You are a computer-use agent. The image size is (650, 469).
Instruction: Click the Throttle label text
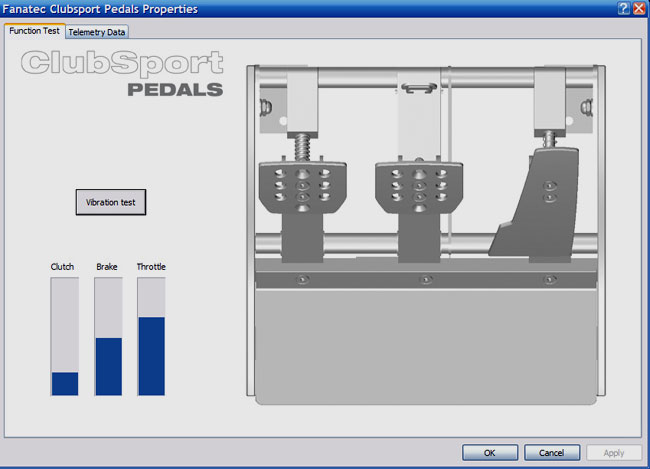[x=151, y=267]
